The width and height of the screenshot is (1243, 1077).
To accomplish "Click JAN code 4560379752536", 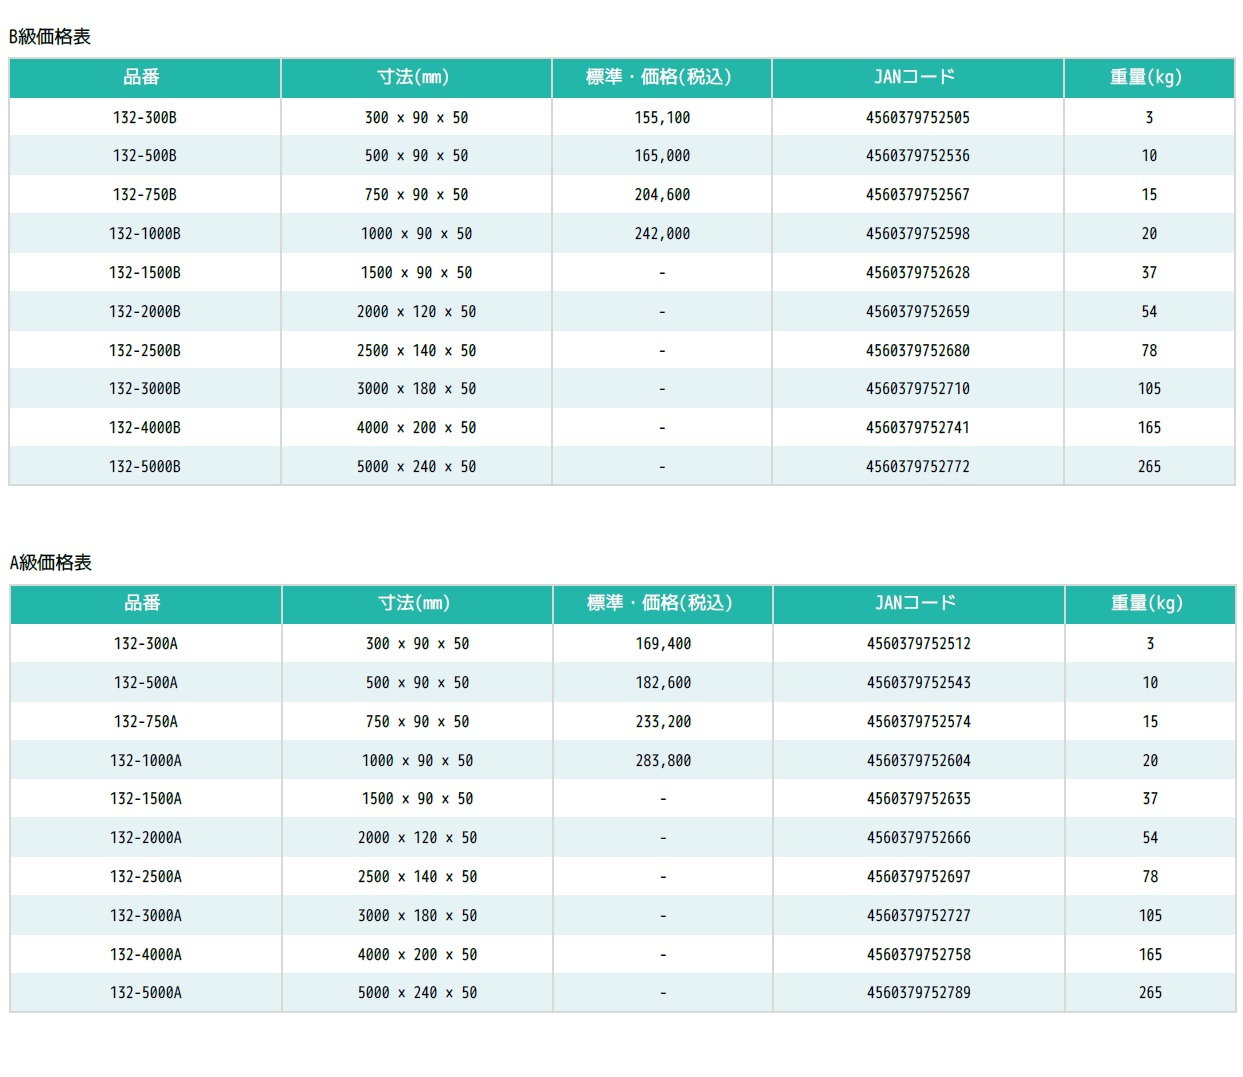I will (918, 156).
